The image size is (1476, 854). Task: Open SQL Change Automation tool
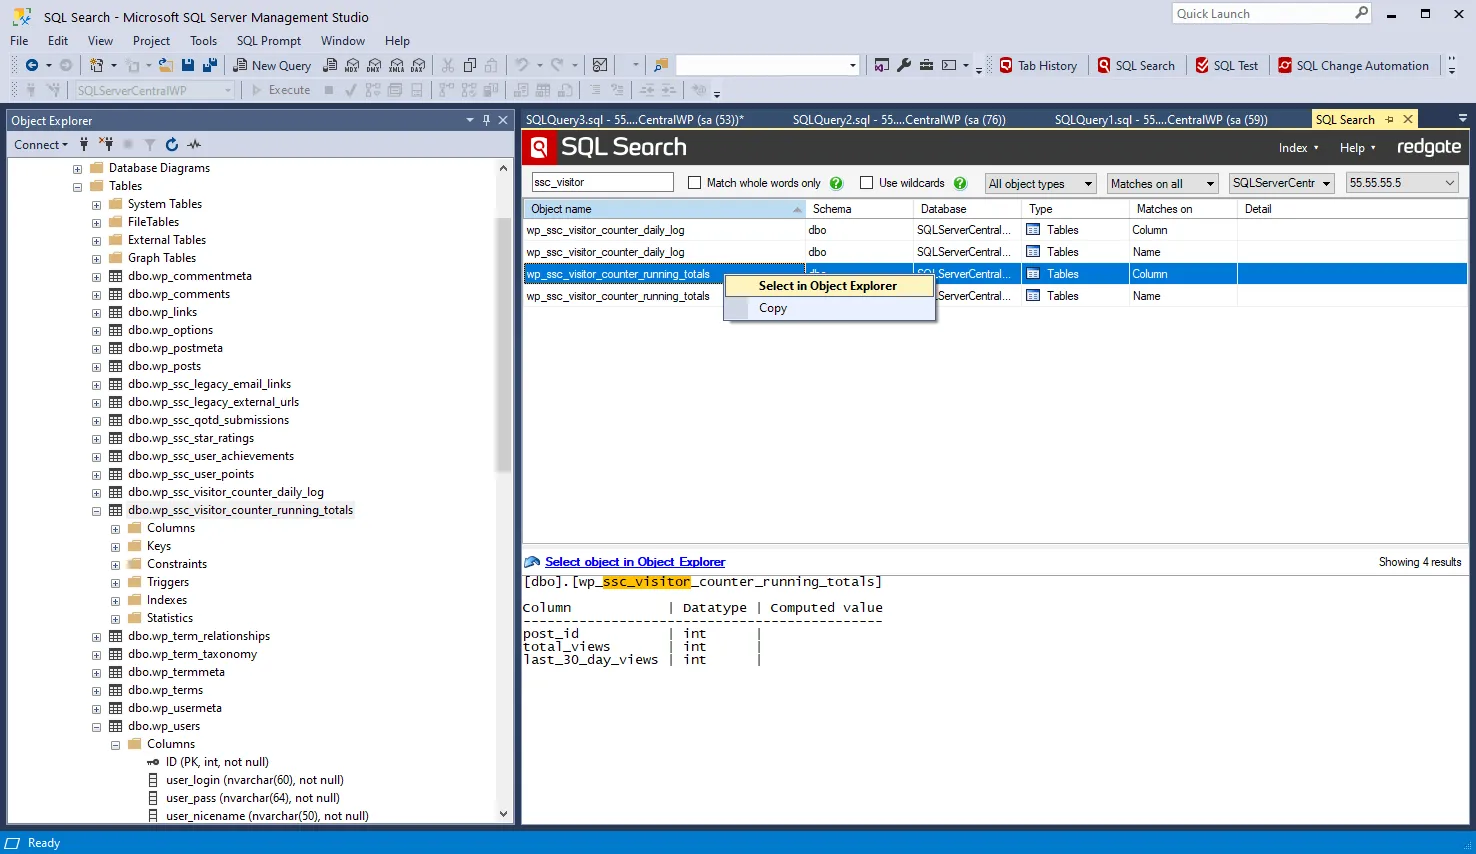click(1353, 66)
